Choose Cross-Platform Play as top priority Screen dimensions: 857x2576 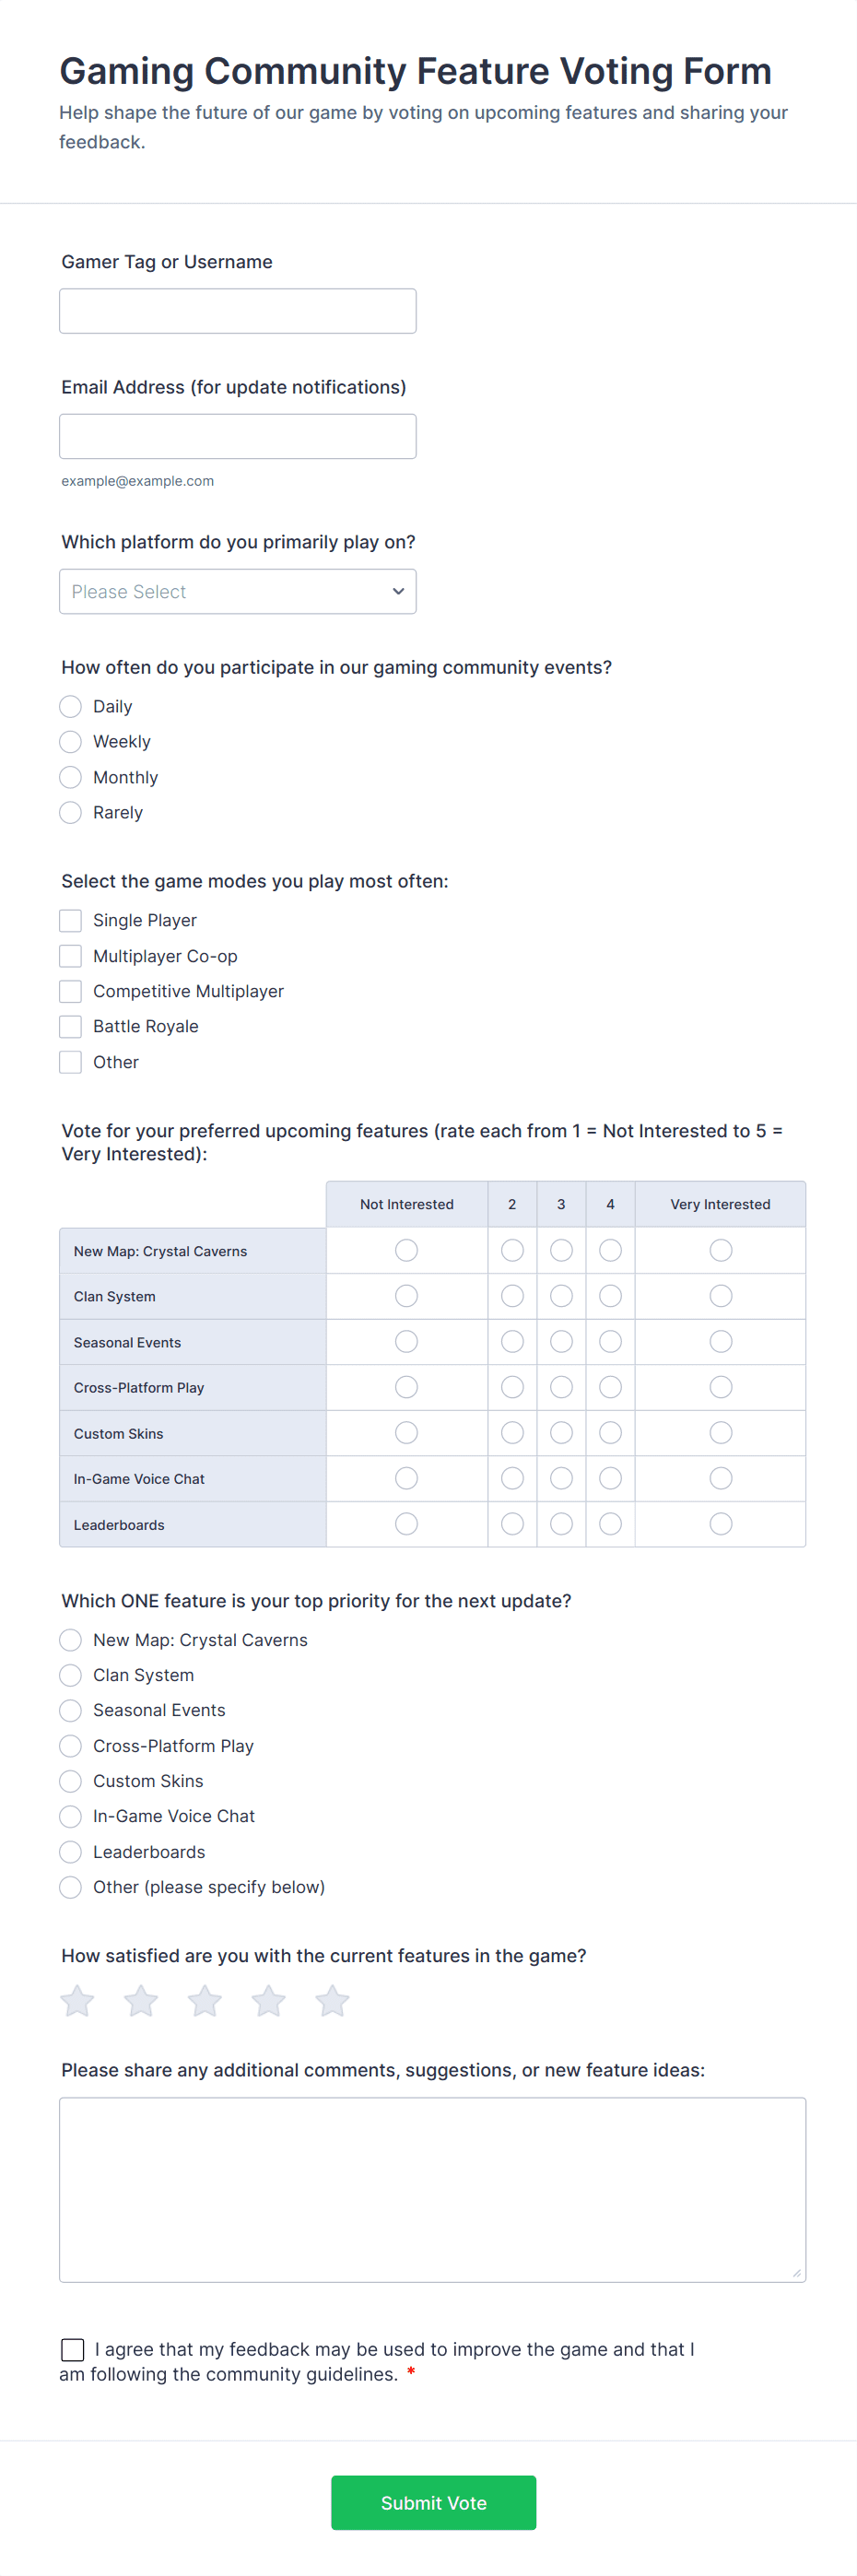click(x=71, y=1746)
